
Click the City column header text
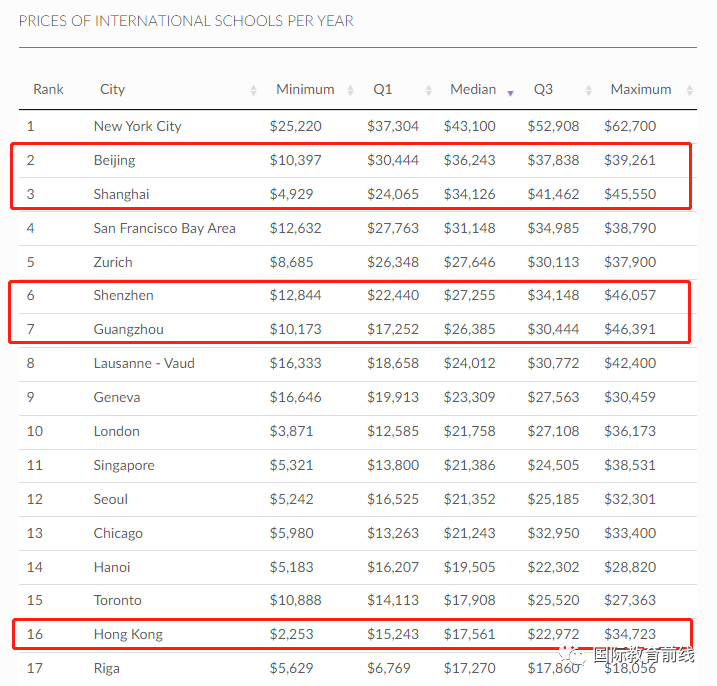(x=112, y=89)
